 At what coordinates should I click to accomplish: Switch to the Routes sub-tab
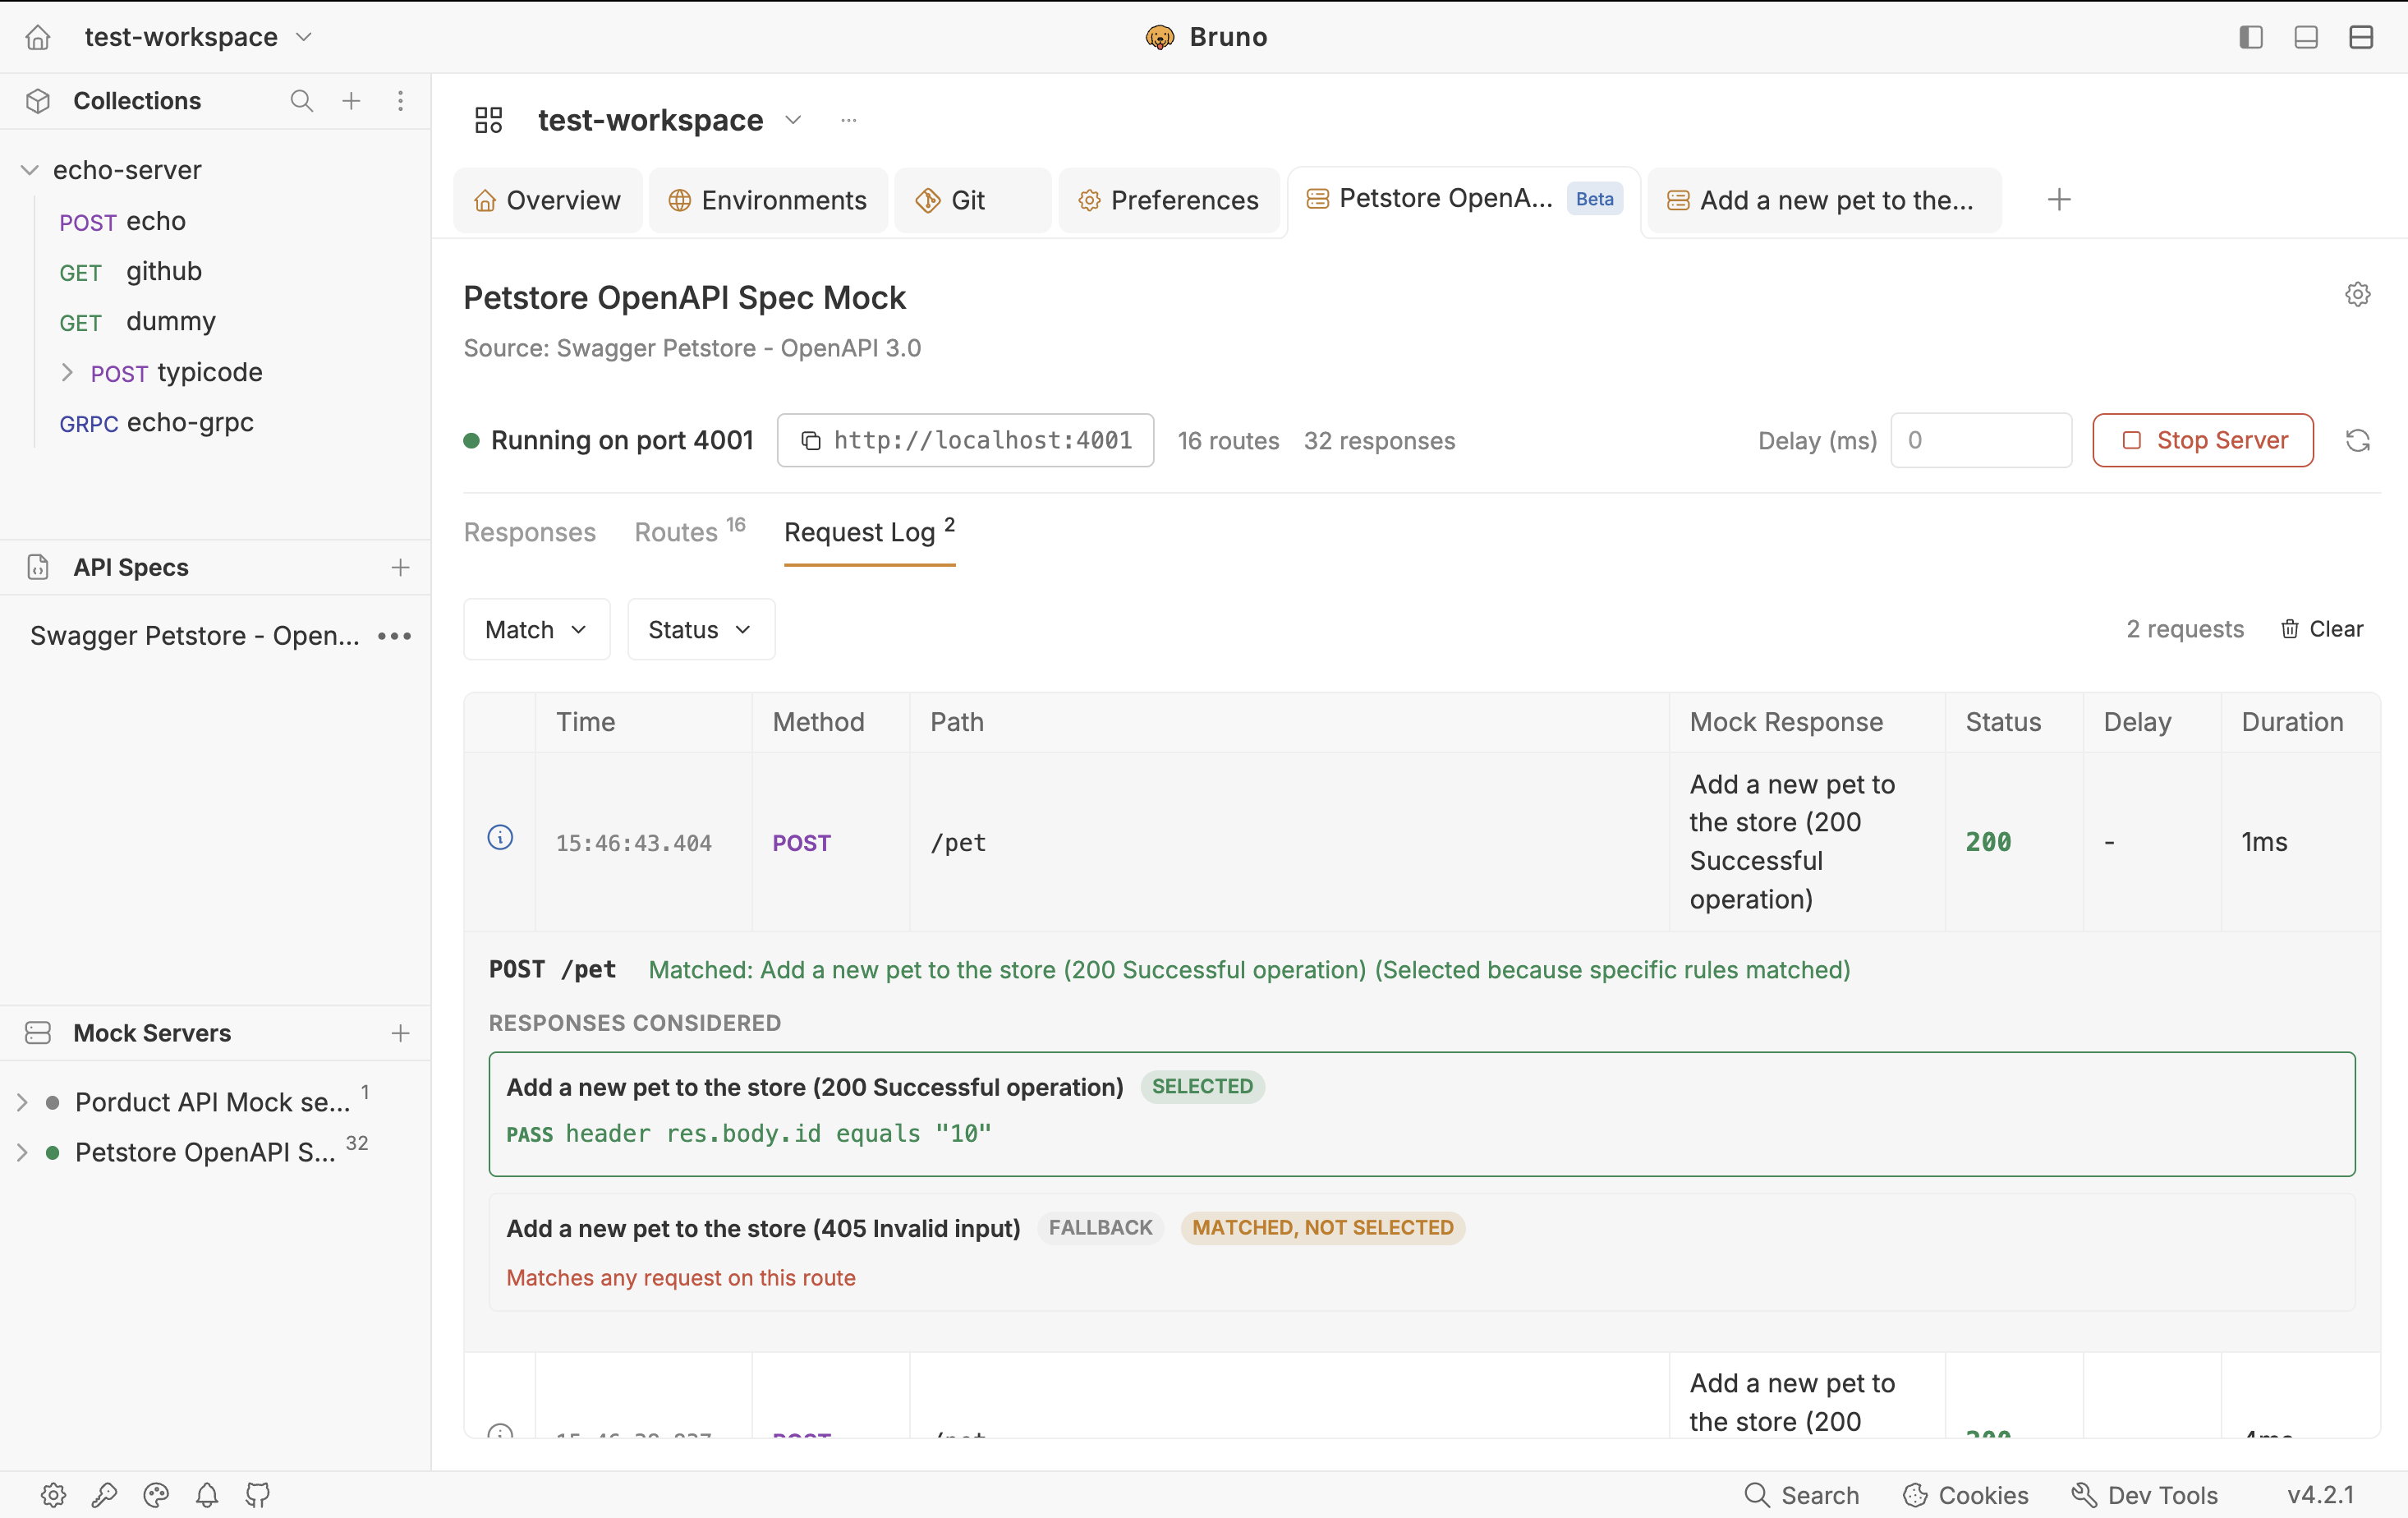[x=690, y=531]
